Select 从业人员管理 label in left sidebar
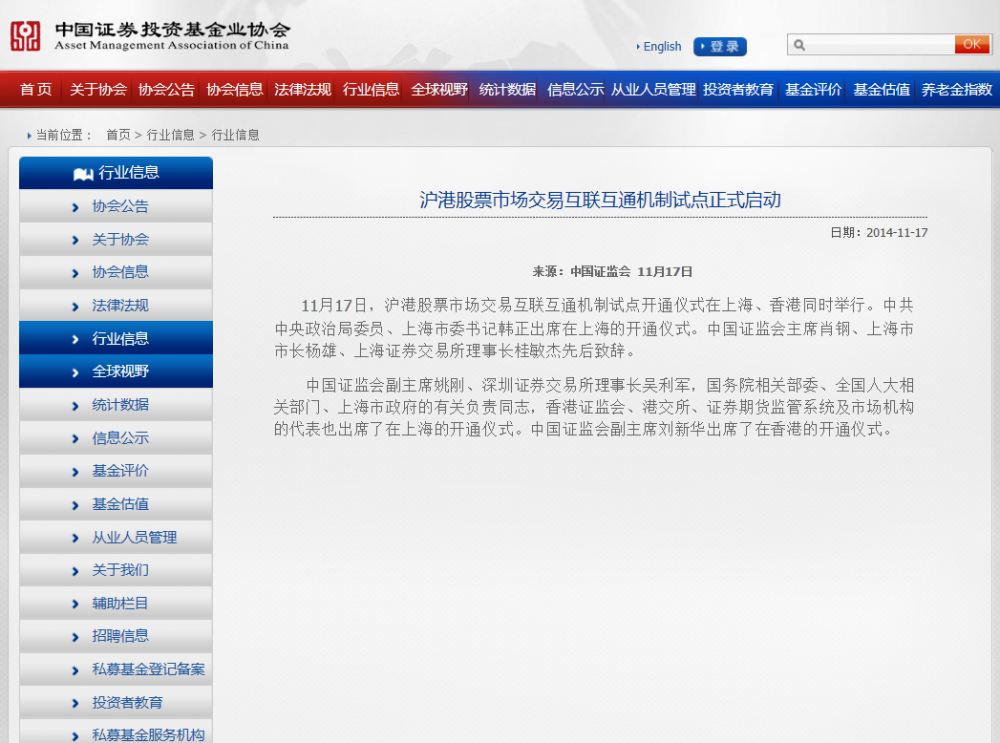 [x=135, y=537]
